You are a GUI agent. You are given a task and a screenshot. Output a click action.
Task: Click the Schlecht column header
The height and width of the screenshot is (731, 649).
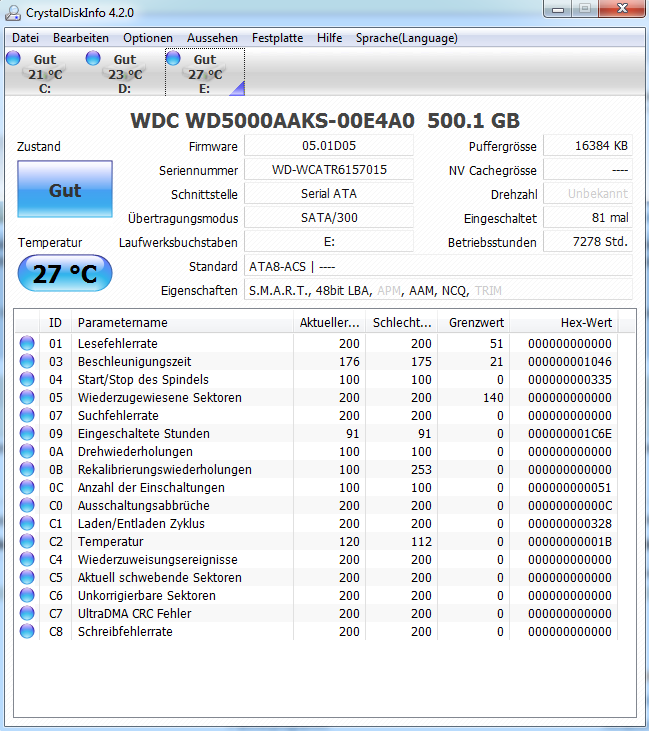point(401,323)
